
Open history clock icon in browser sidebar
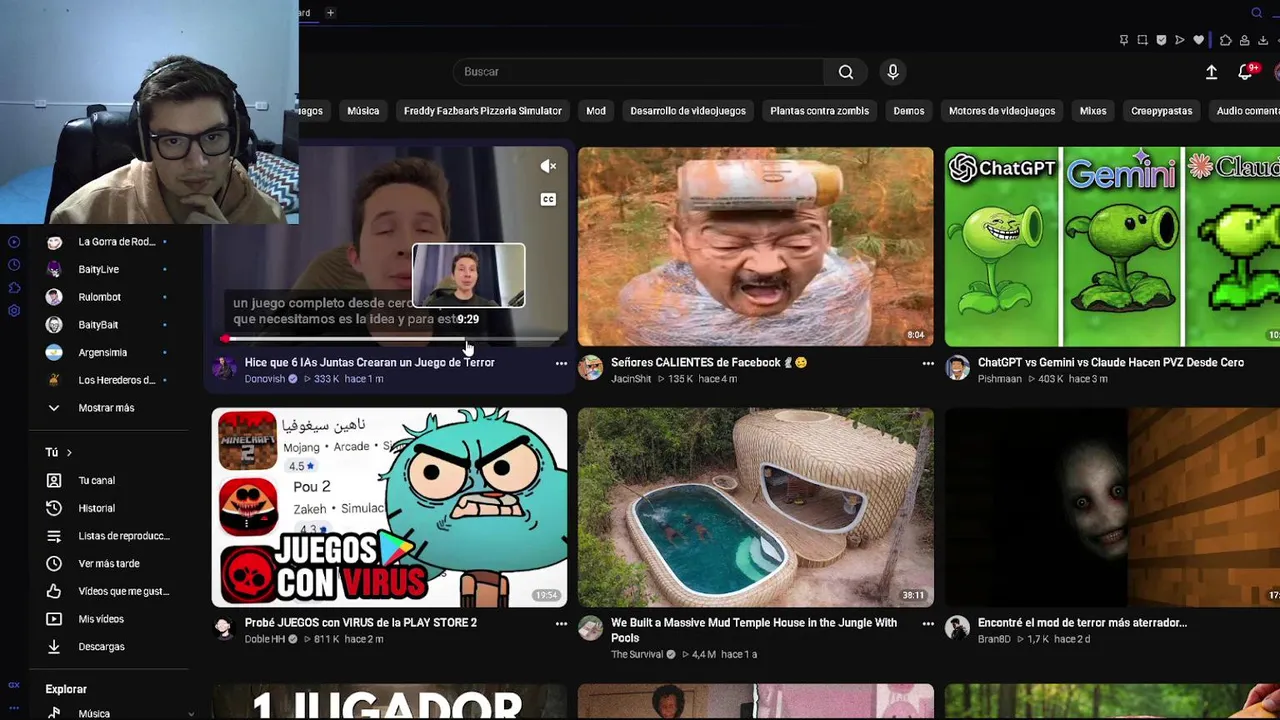[x=14, y=265]
